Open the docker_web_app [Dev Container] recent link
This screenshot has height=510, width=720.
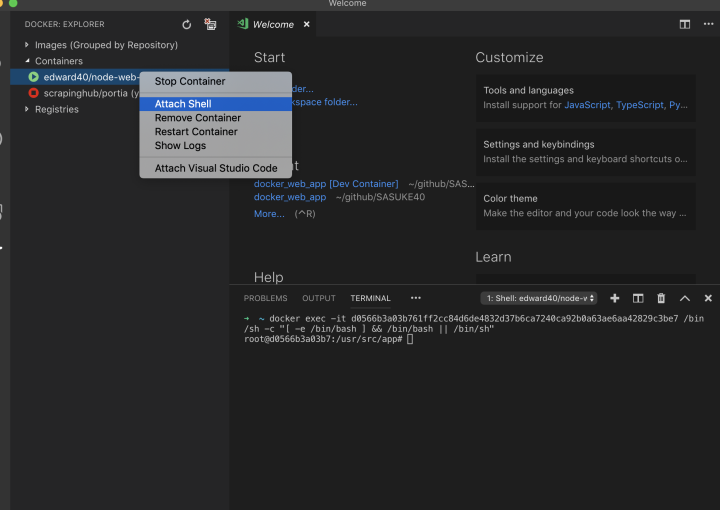[x=326, y=184]
